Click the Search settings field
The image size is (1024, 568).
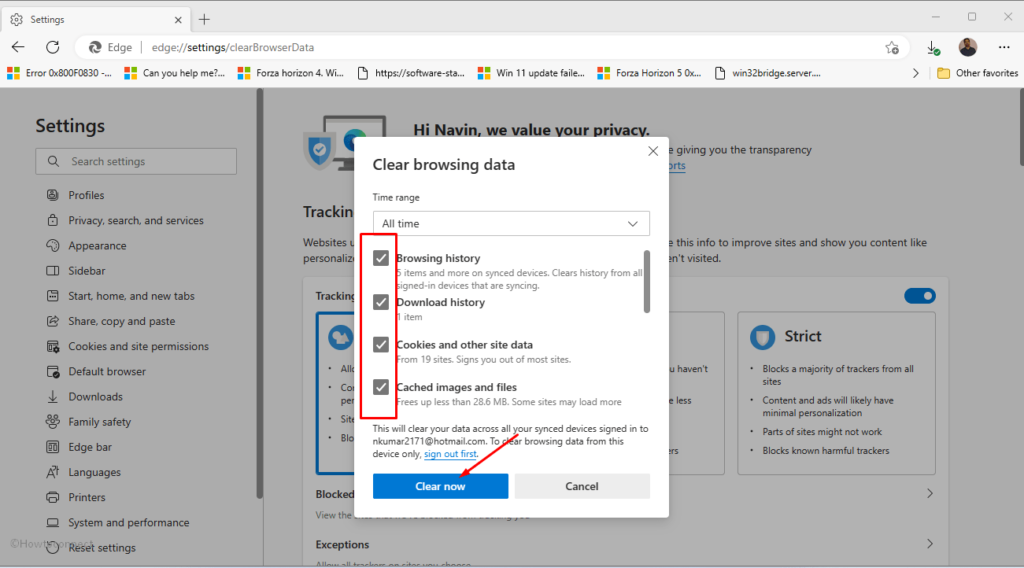tap(136, 161)
